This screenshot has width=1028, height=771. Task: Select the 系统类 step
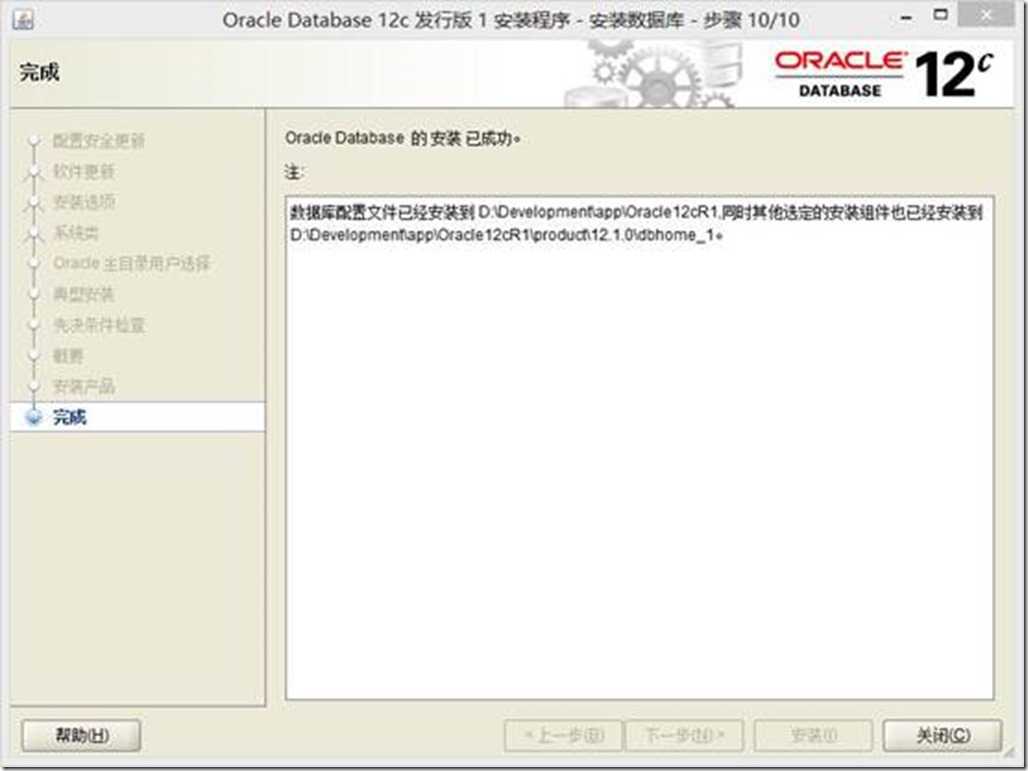75,233
